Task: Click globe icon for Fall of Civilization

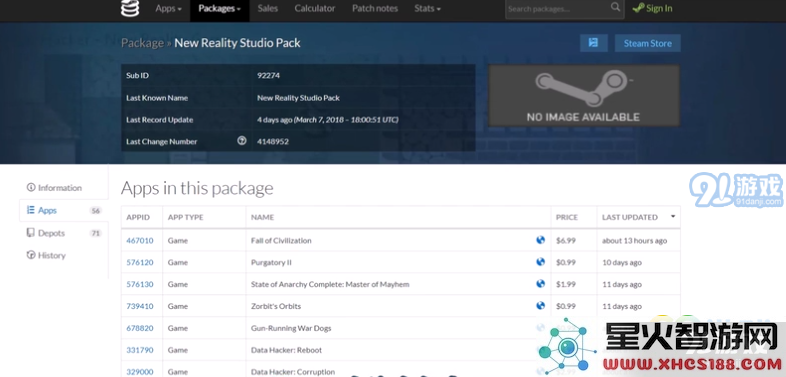Action: pos(540,240)
